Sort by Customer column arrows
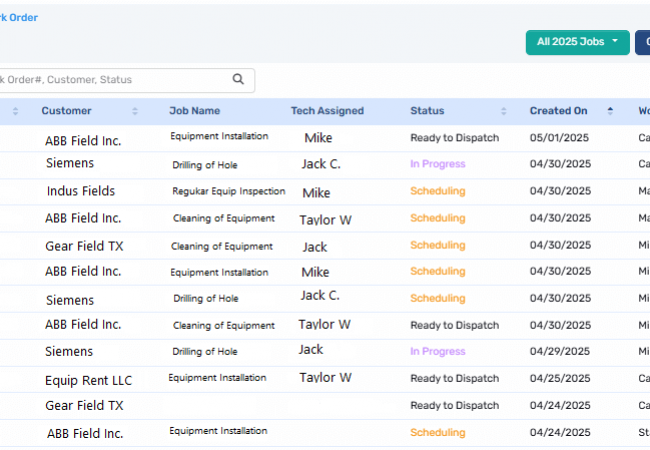The height and width of the screenshot is (450, 650). point(135,111)
